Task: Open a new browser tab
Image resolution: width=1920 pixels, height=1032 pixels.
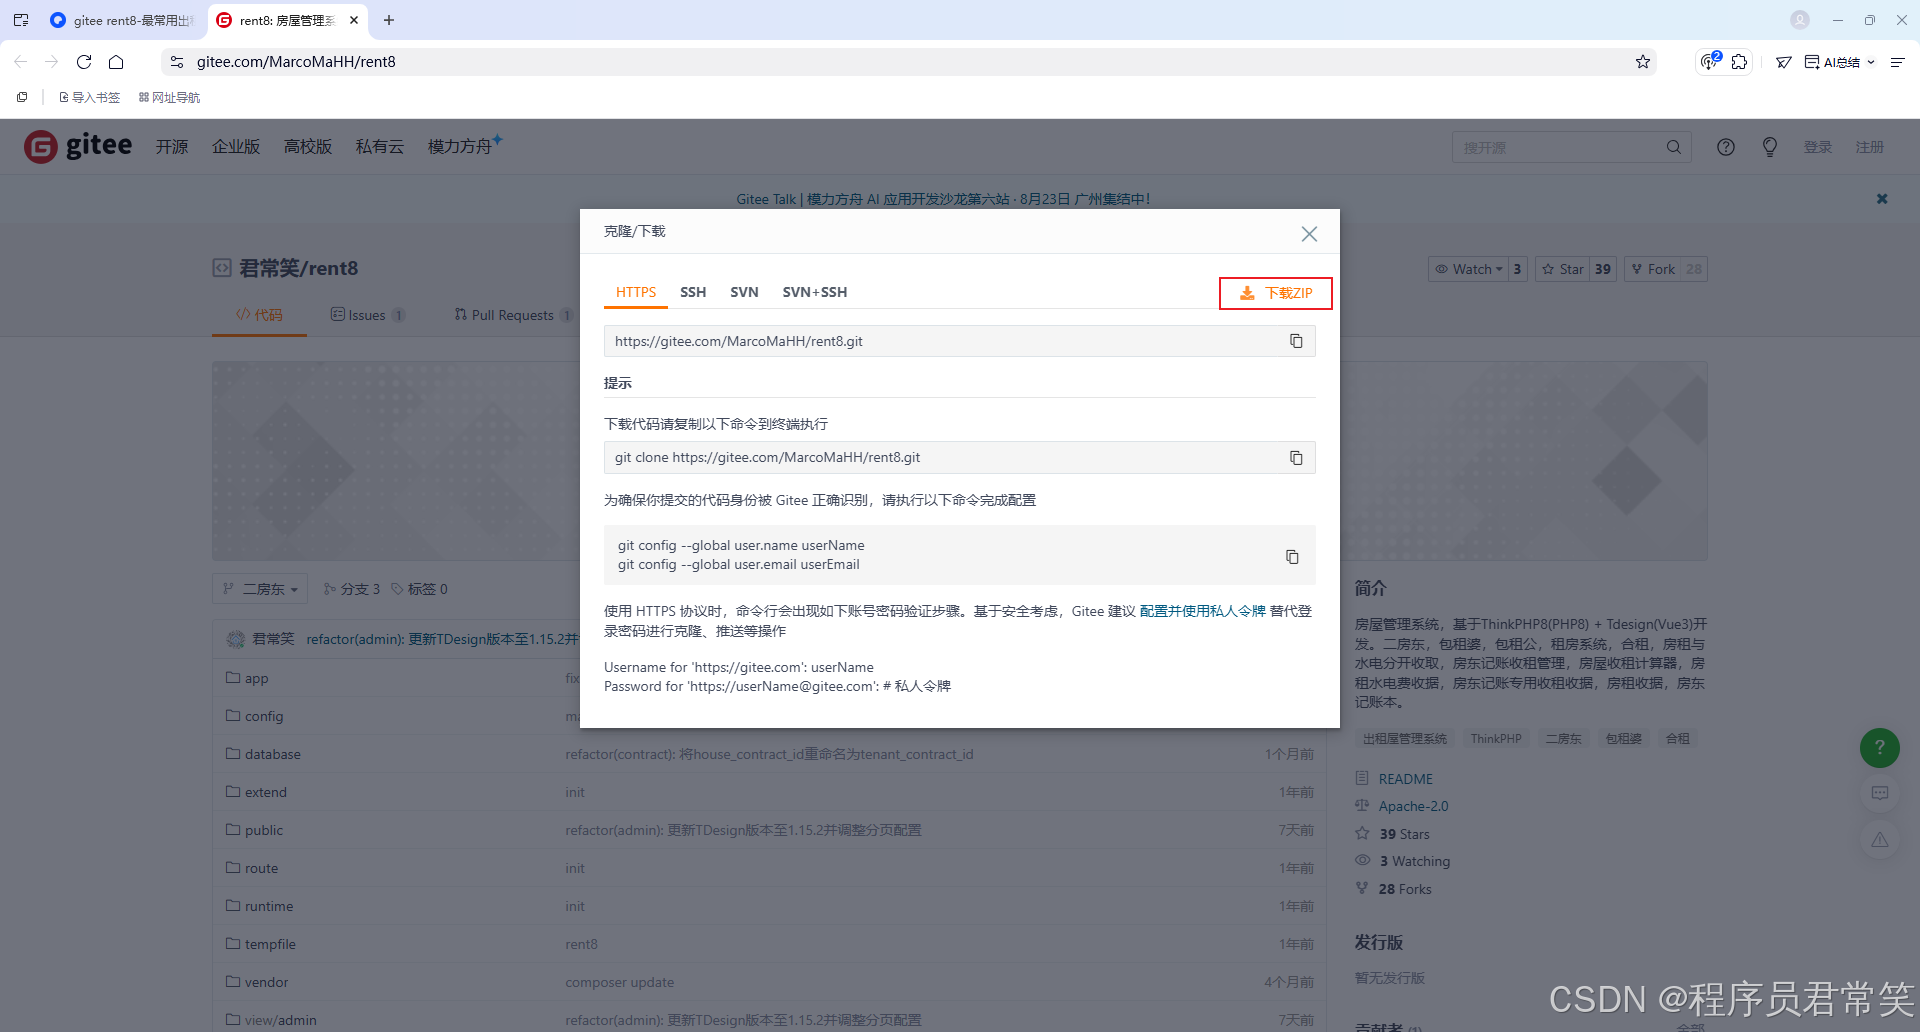Action: click(389, 20)
